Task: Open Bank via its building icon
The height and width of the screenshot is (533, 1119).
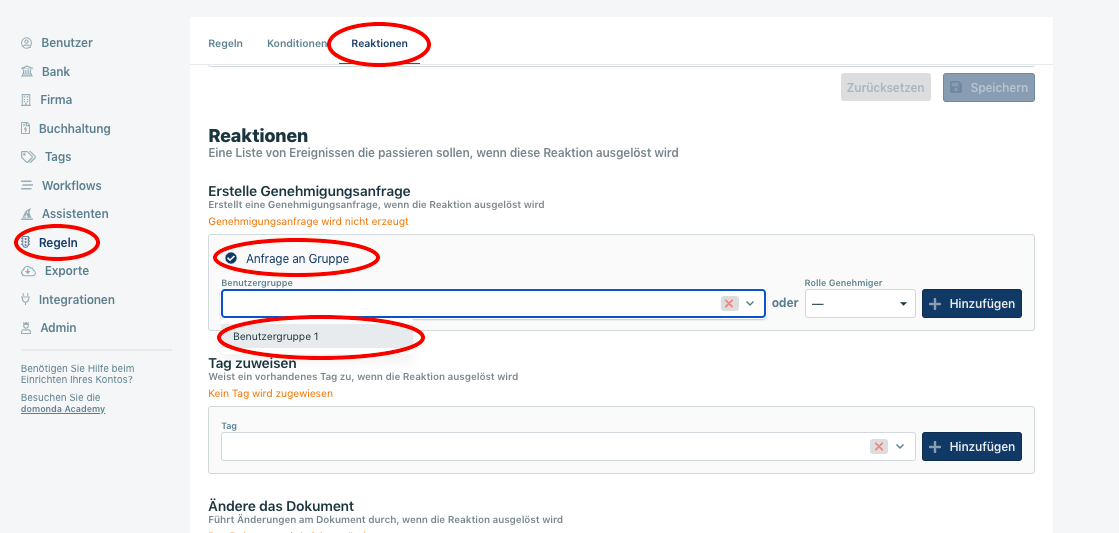Action: [x=27, y=72]
